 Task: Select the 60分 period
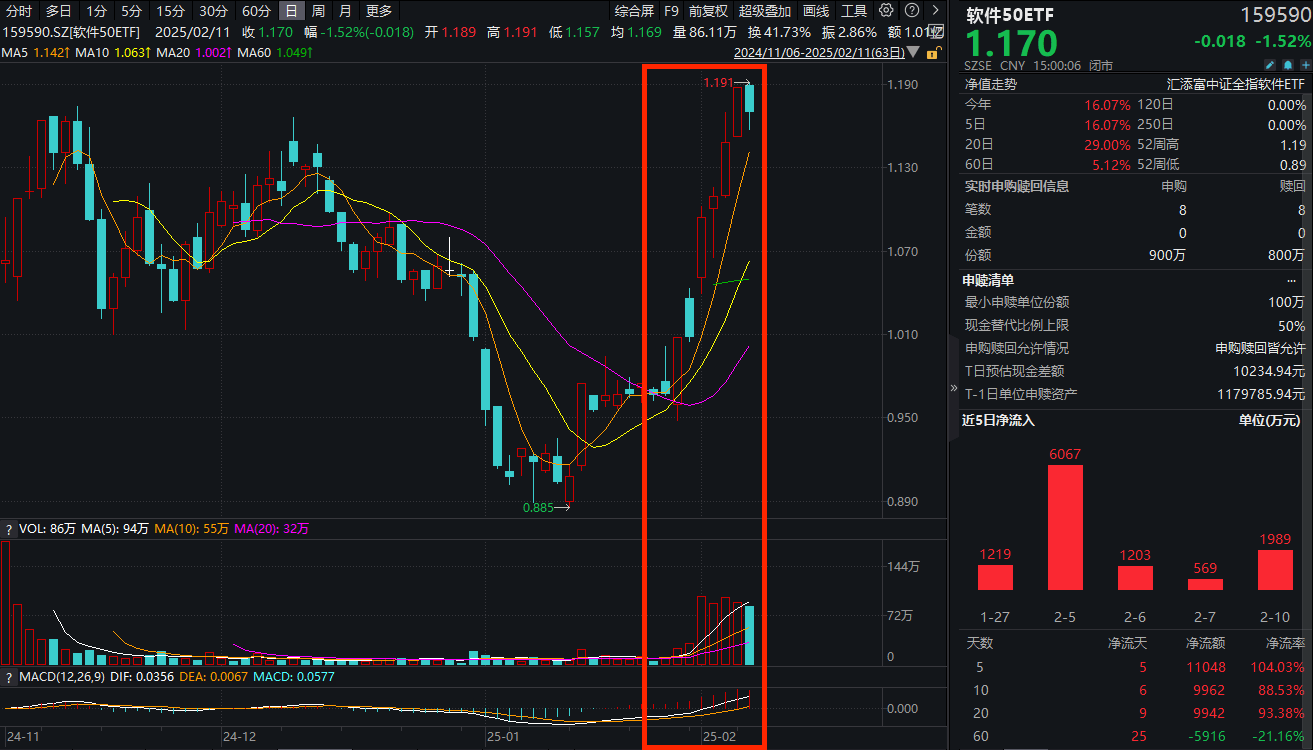click(x=256, y=11)
